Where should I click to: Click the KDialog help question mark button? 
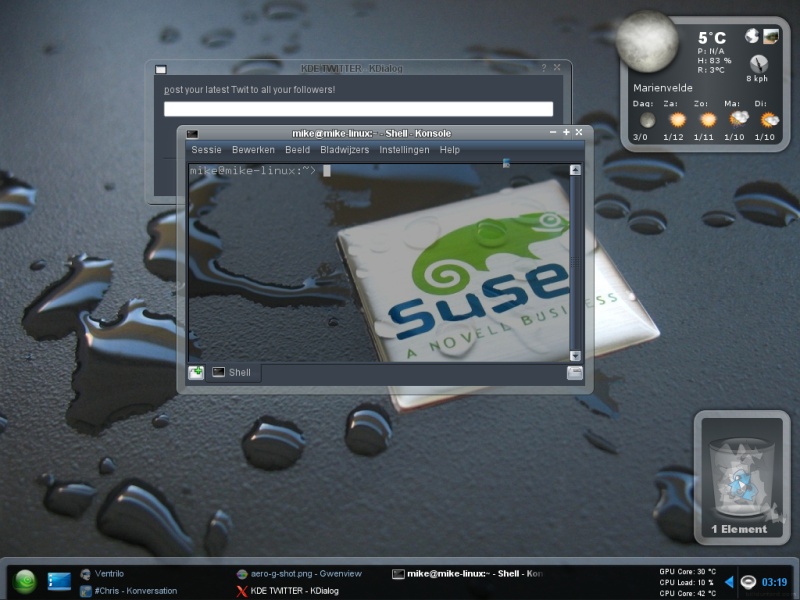point(543,68)
